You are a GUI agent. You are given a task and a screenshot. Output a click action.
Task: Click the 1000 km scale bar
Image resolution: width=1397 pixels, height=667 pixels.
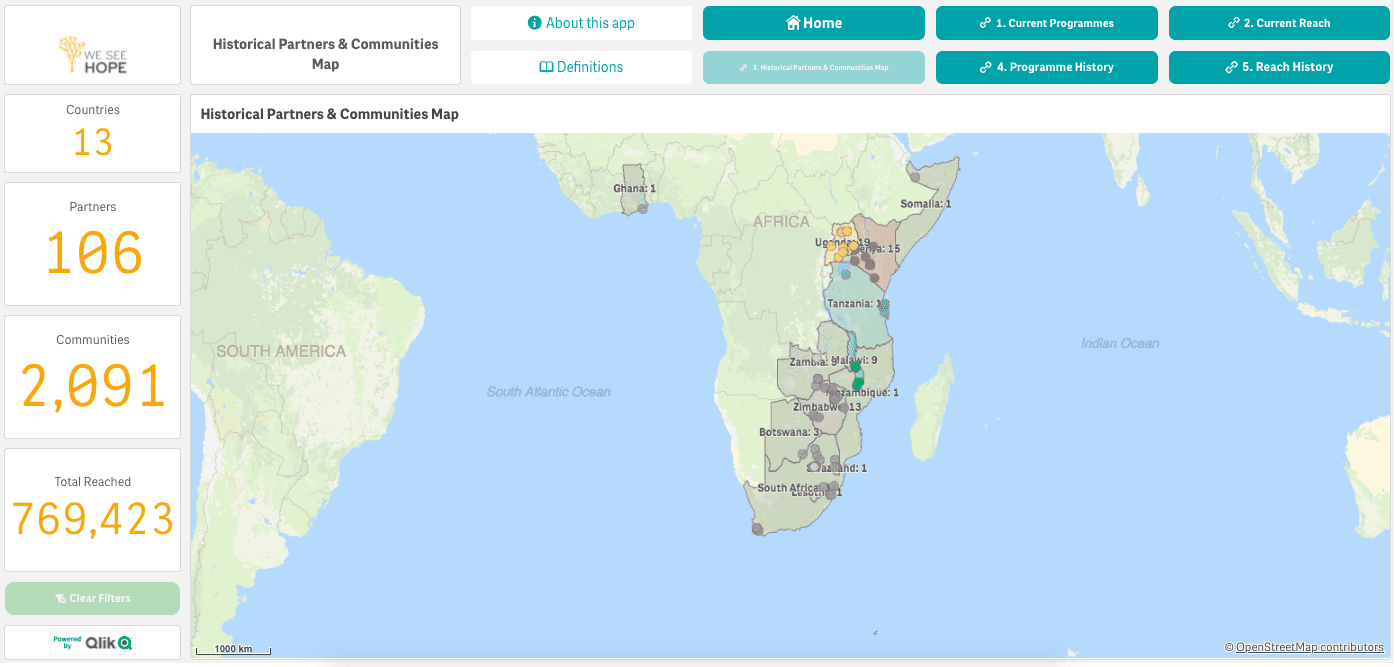point(232,649)
